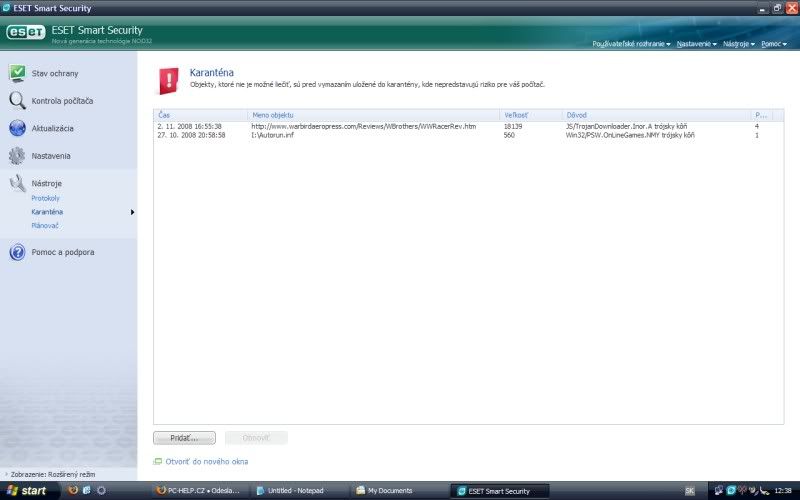Click the JS/TrojanDownloader.Inor.A reason cell
800x500 pixels.
626,126
